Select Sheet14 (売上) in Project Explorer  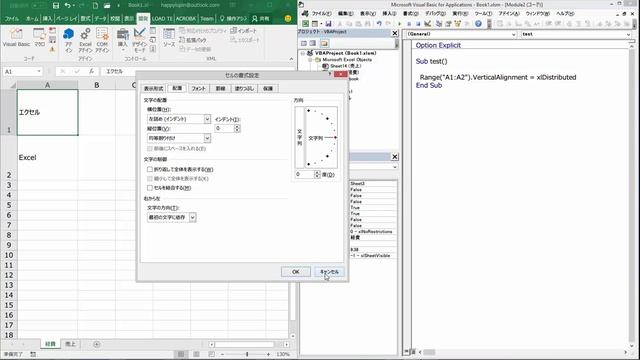345,66
